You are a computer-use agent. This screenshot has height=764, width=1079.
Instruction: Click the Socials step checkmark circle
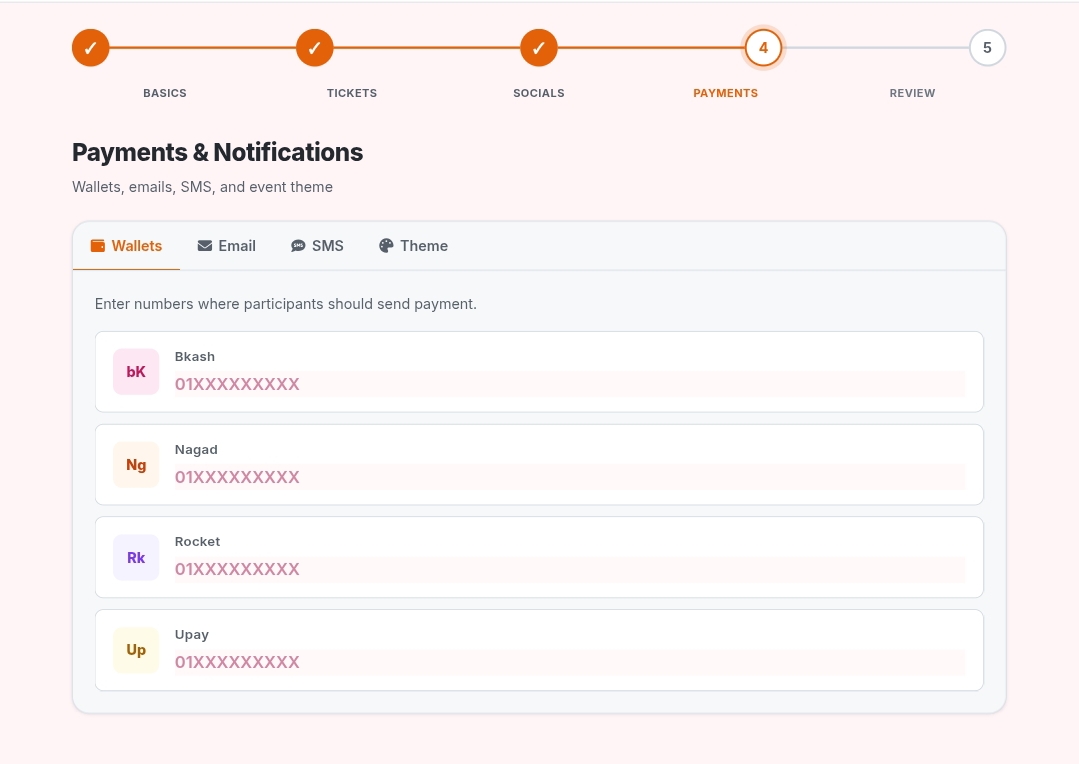coord(539,48)
